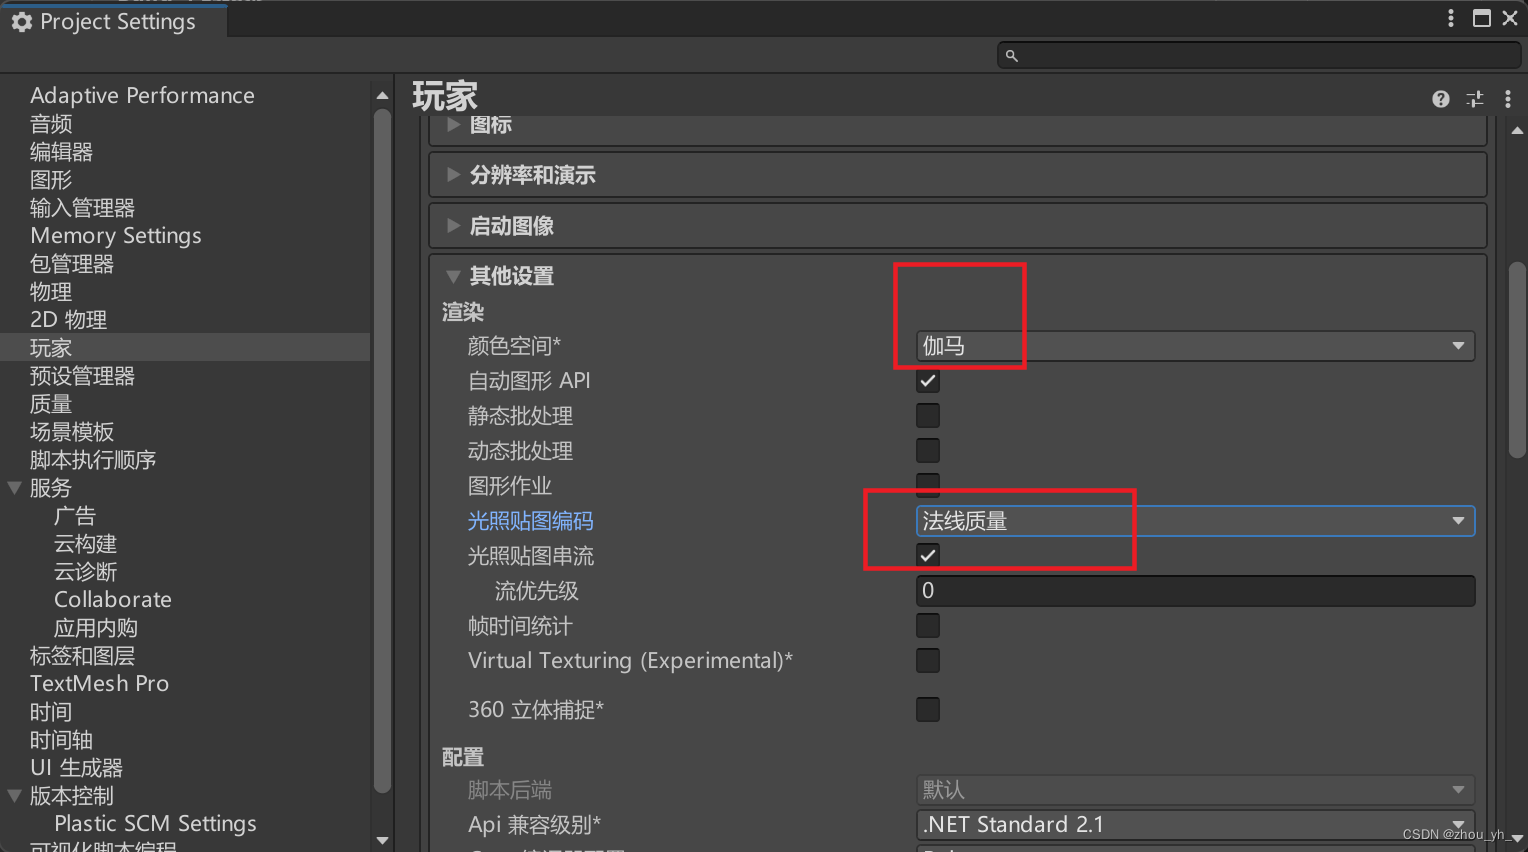Select Collaborate under 服务

[112, 599]
